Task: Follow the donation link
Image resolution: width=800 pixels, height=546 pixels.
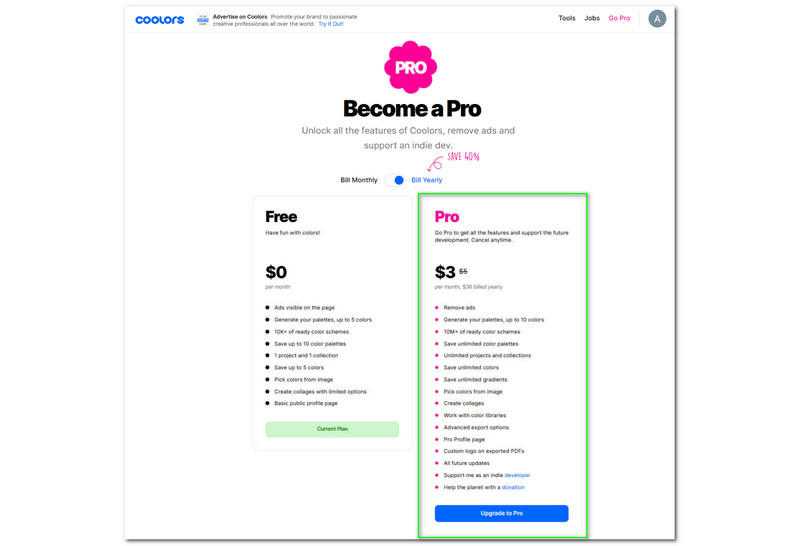Action: [513, 487]
